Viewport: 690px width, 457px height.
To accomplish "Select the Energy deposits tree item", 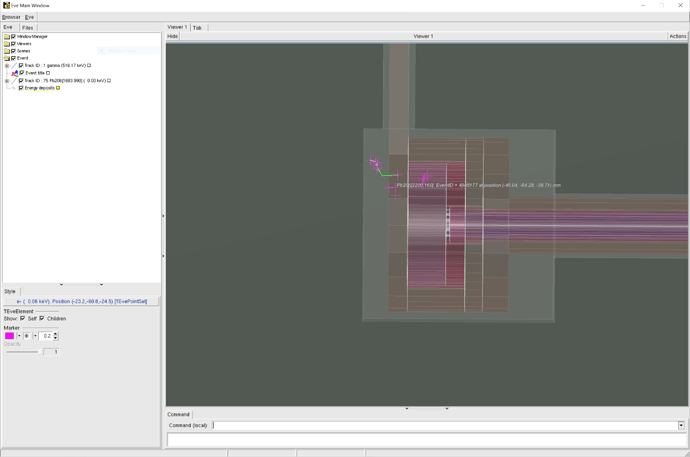I will point(40,88).
